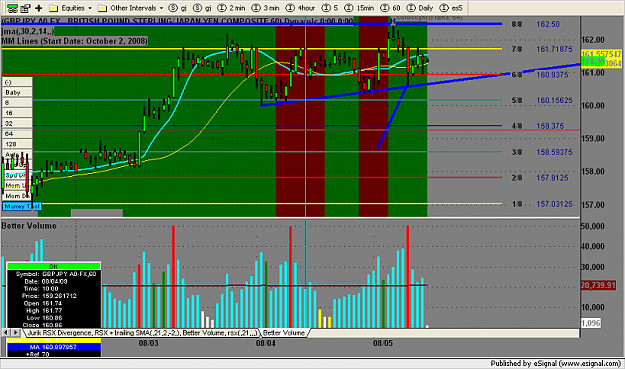Click the (-) Murrey frame button
Image resolution: width=625 pixels, height=369 pixels.
(x=17, y=82)
